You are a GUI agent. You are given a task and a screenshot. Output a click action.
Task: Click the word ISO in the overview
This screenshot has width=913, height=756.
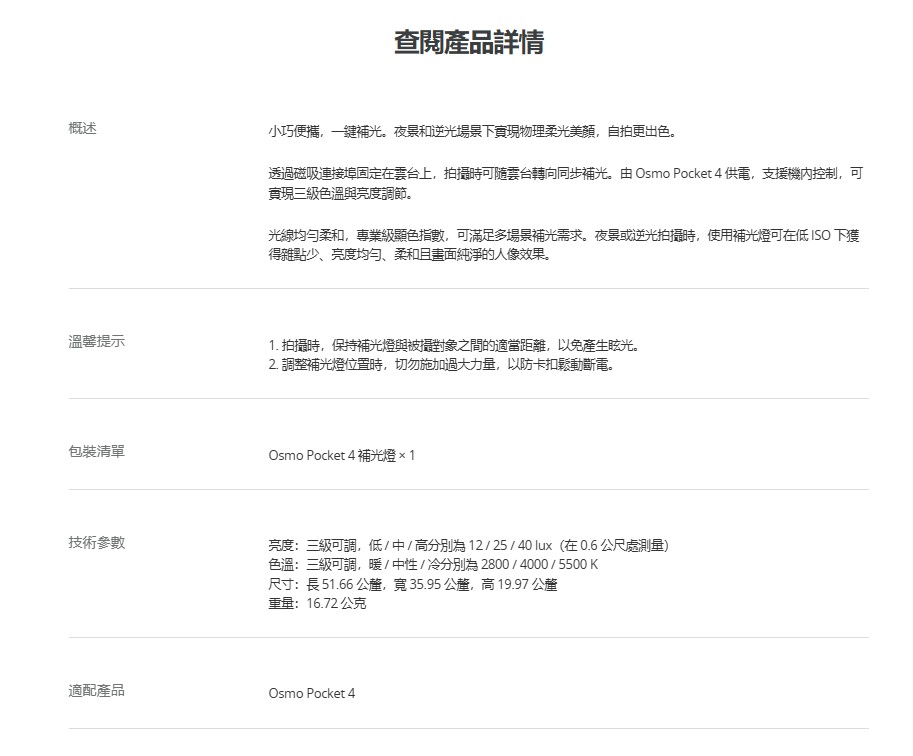click(808, 236)
